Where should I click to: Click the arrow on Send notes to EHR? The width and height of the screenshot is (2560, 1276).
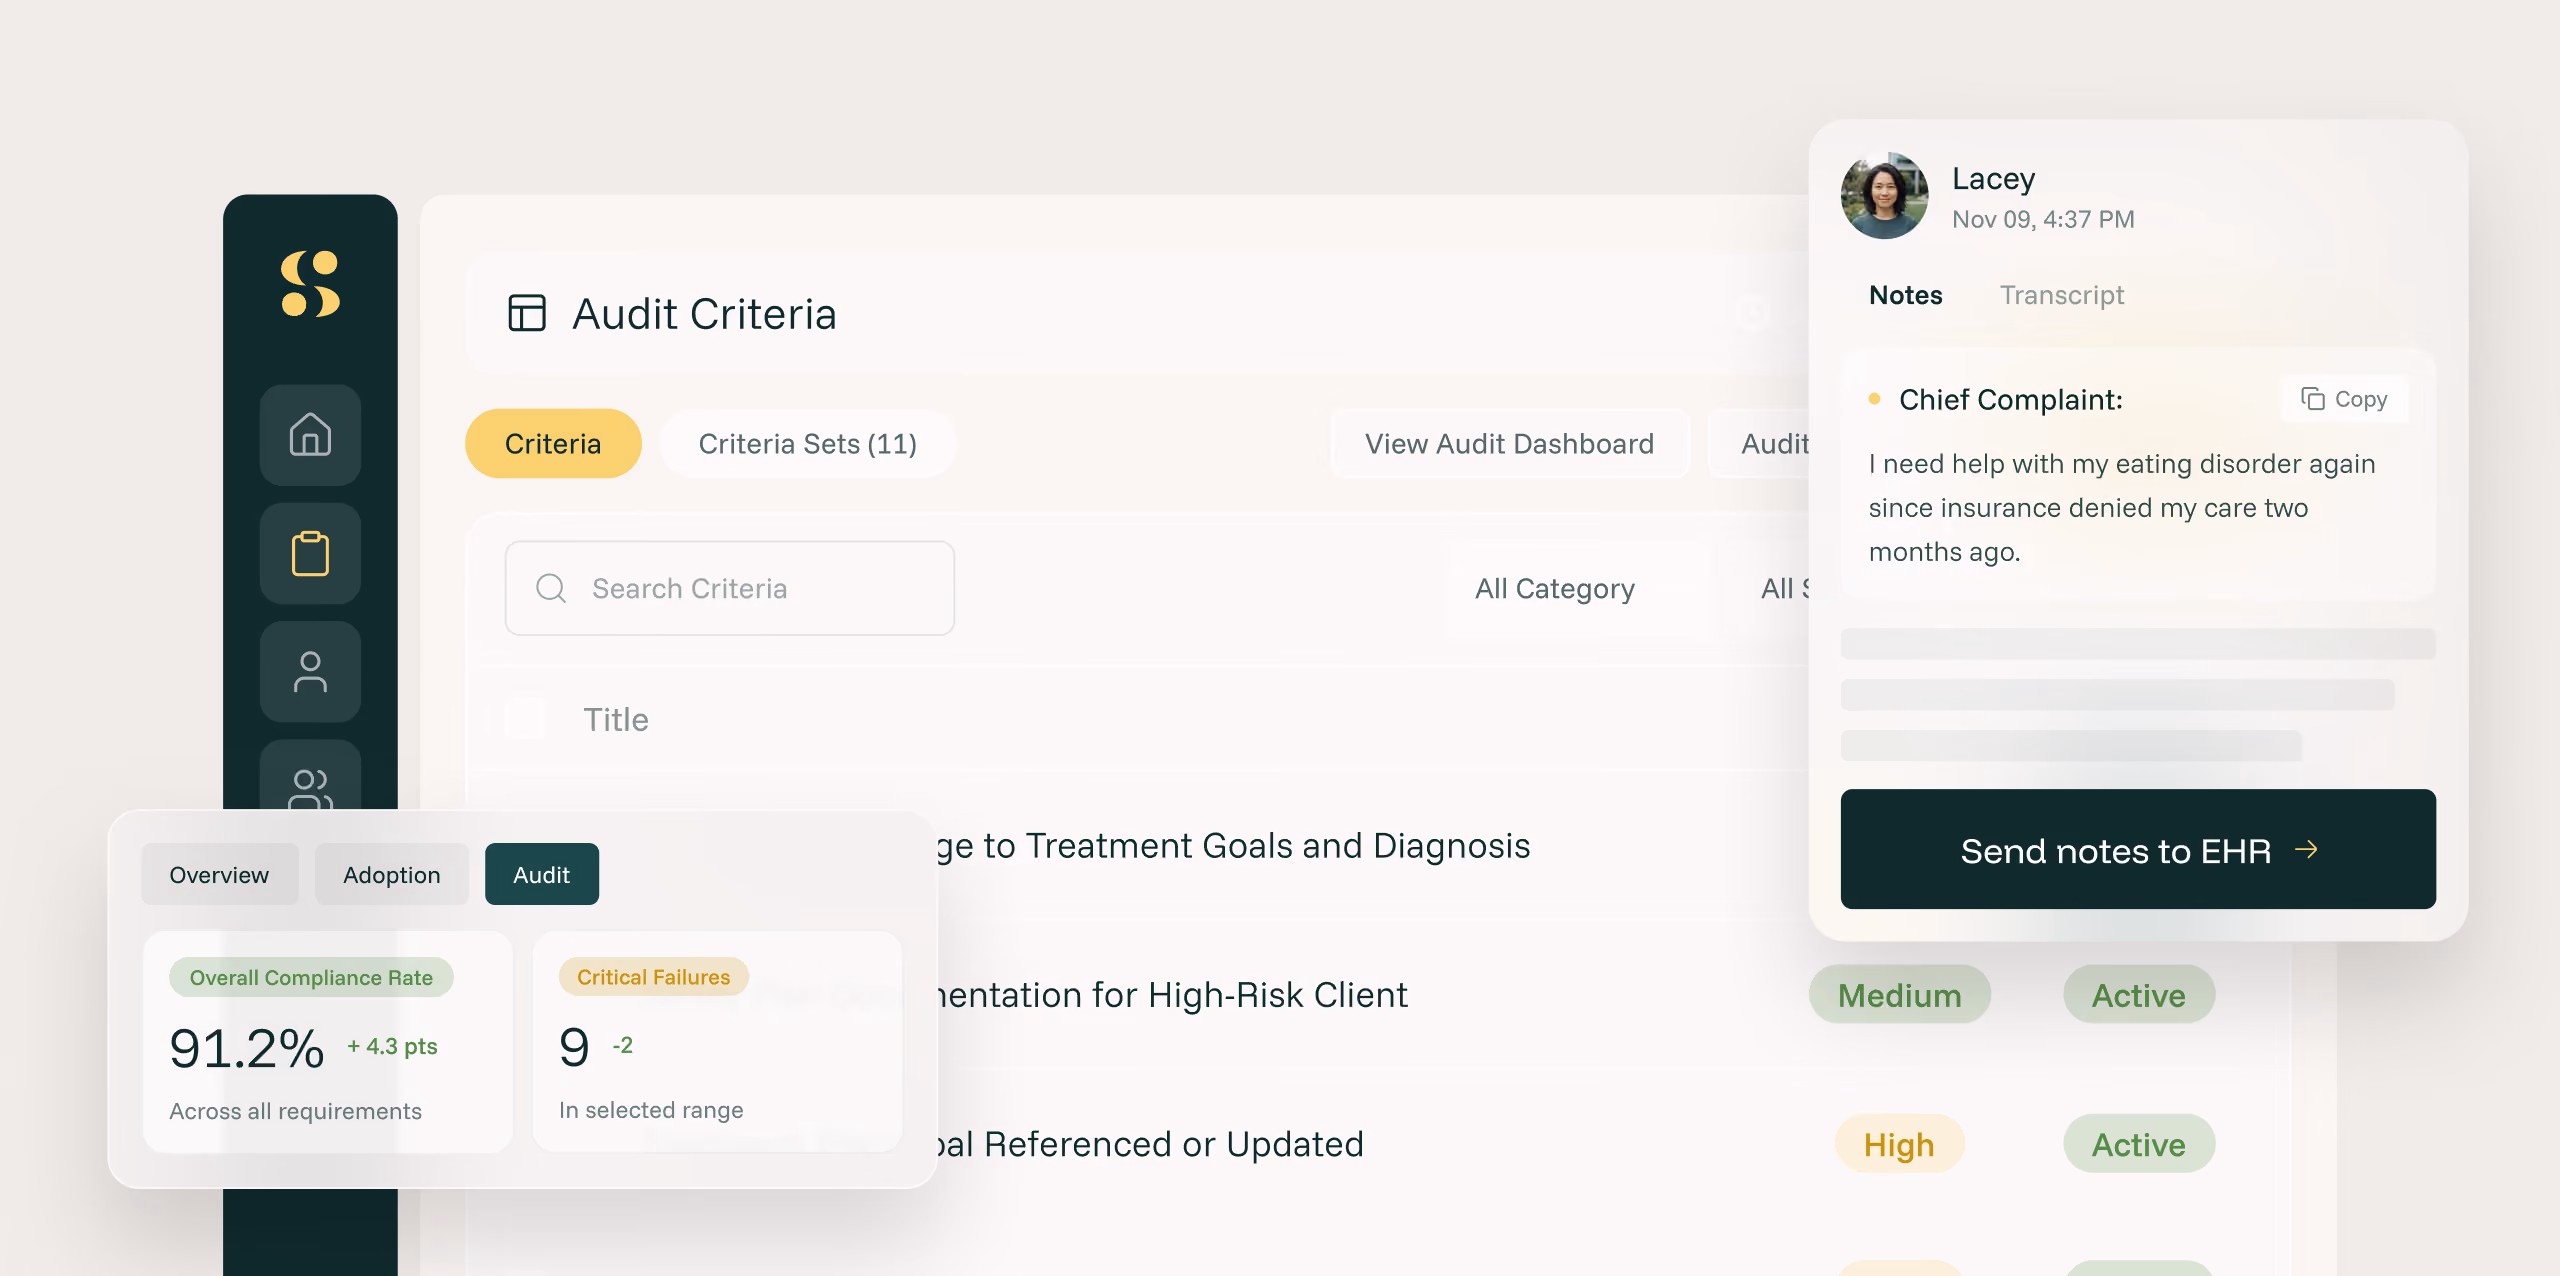[2306, 850]
